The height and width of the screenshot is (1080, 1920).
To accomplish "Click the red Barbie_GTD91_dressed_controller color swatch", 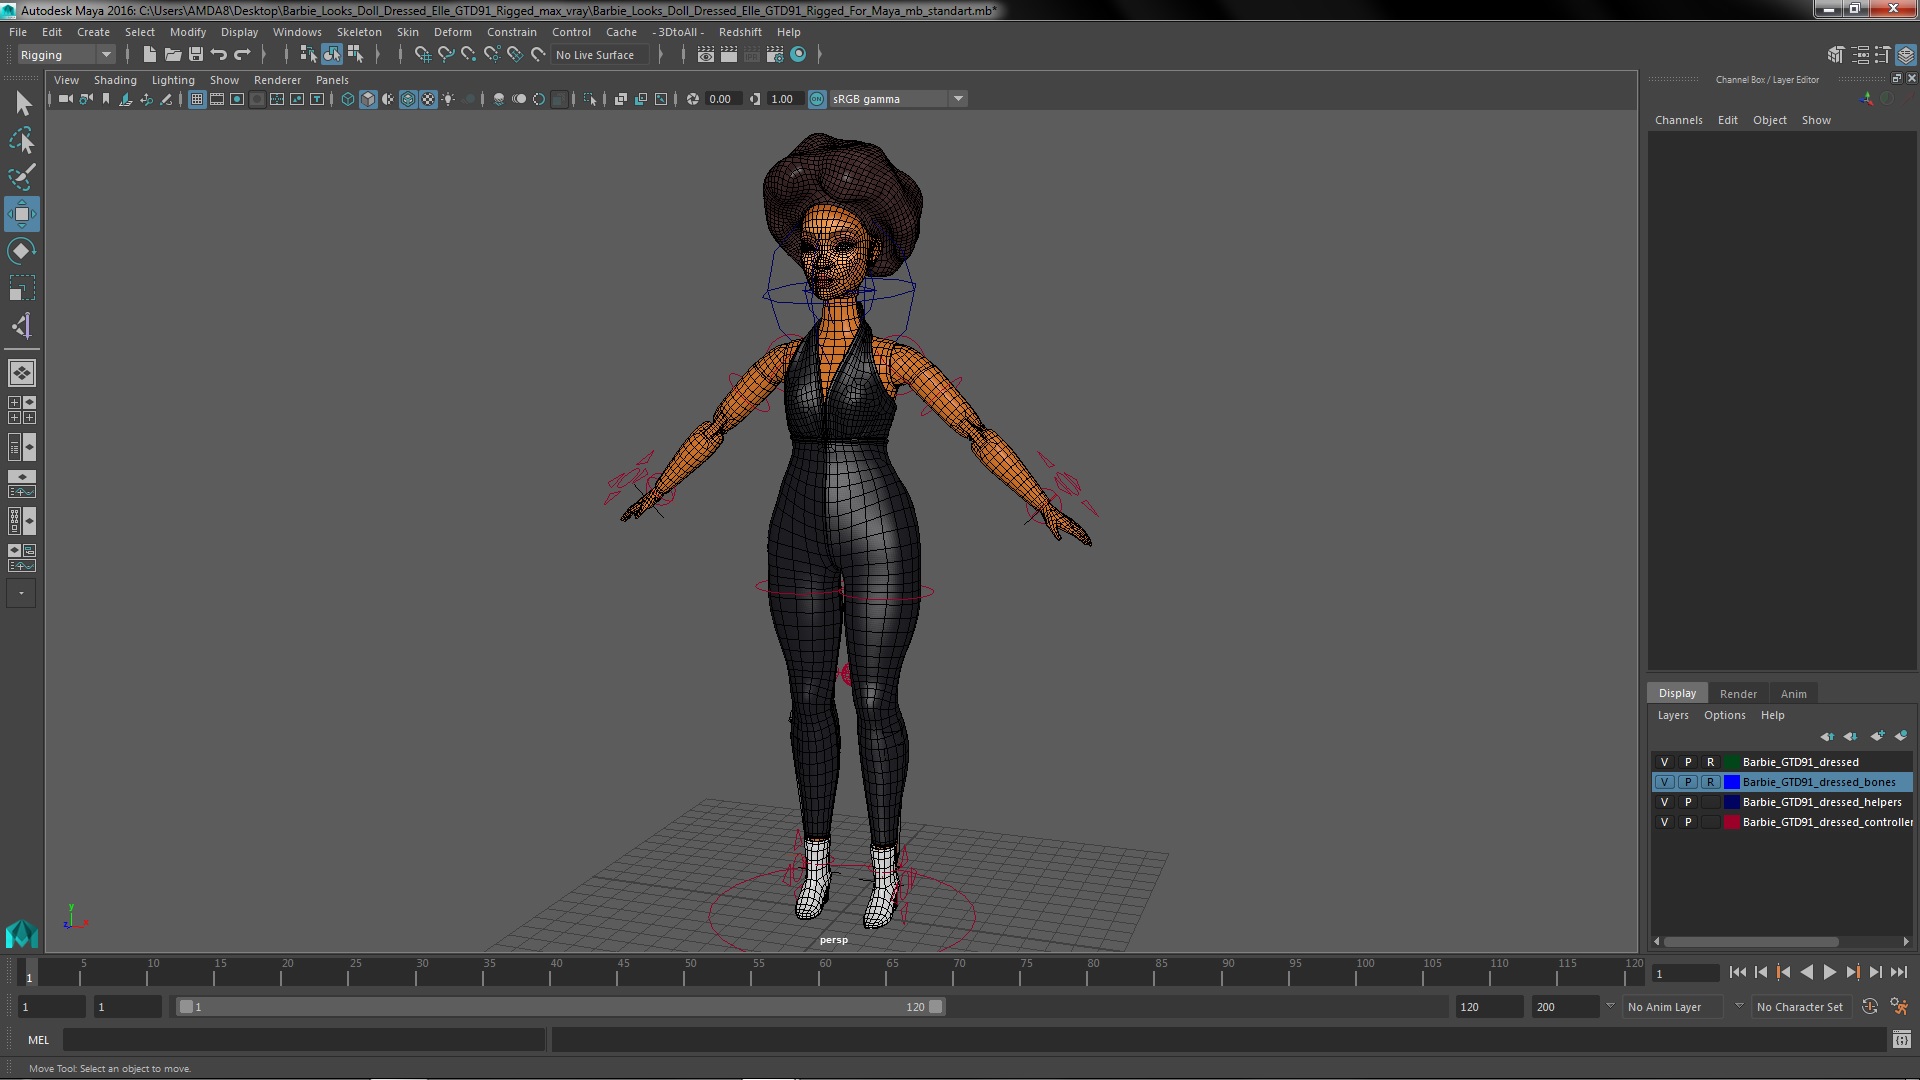I will pos(1731,822).
